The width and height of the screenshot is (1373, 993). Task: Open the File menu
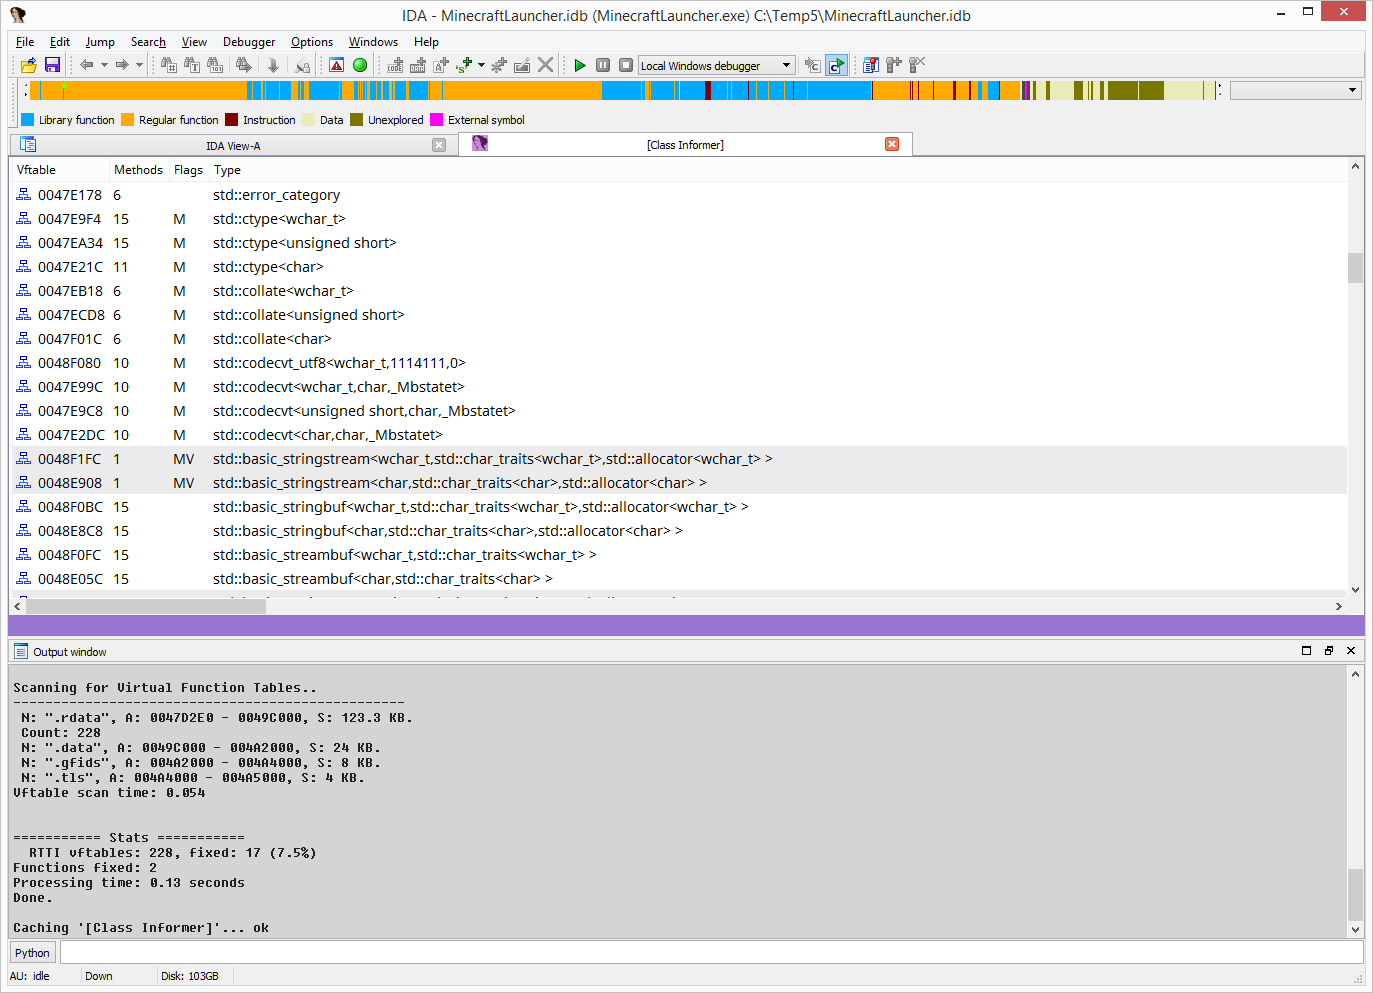(x=25, y=42)
